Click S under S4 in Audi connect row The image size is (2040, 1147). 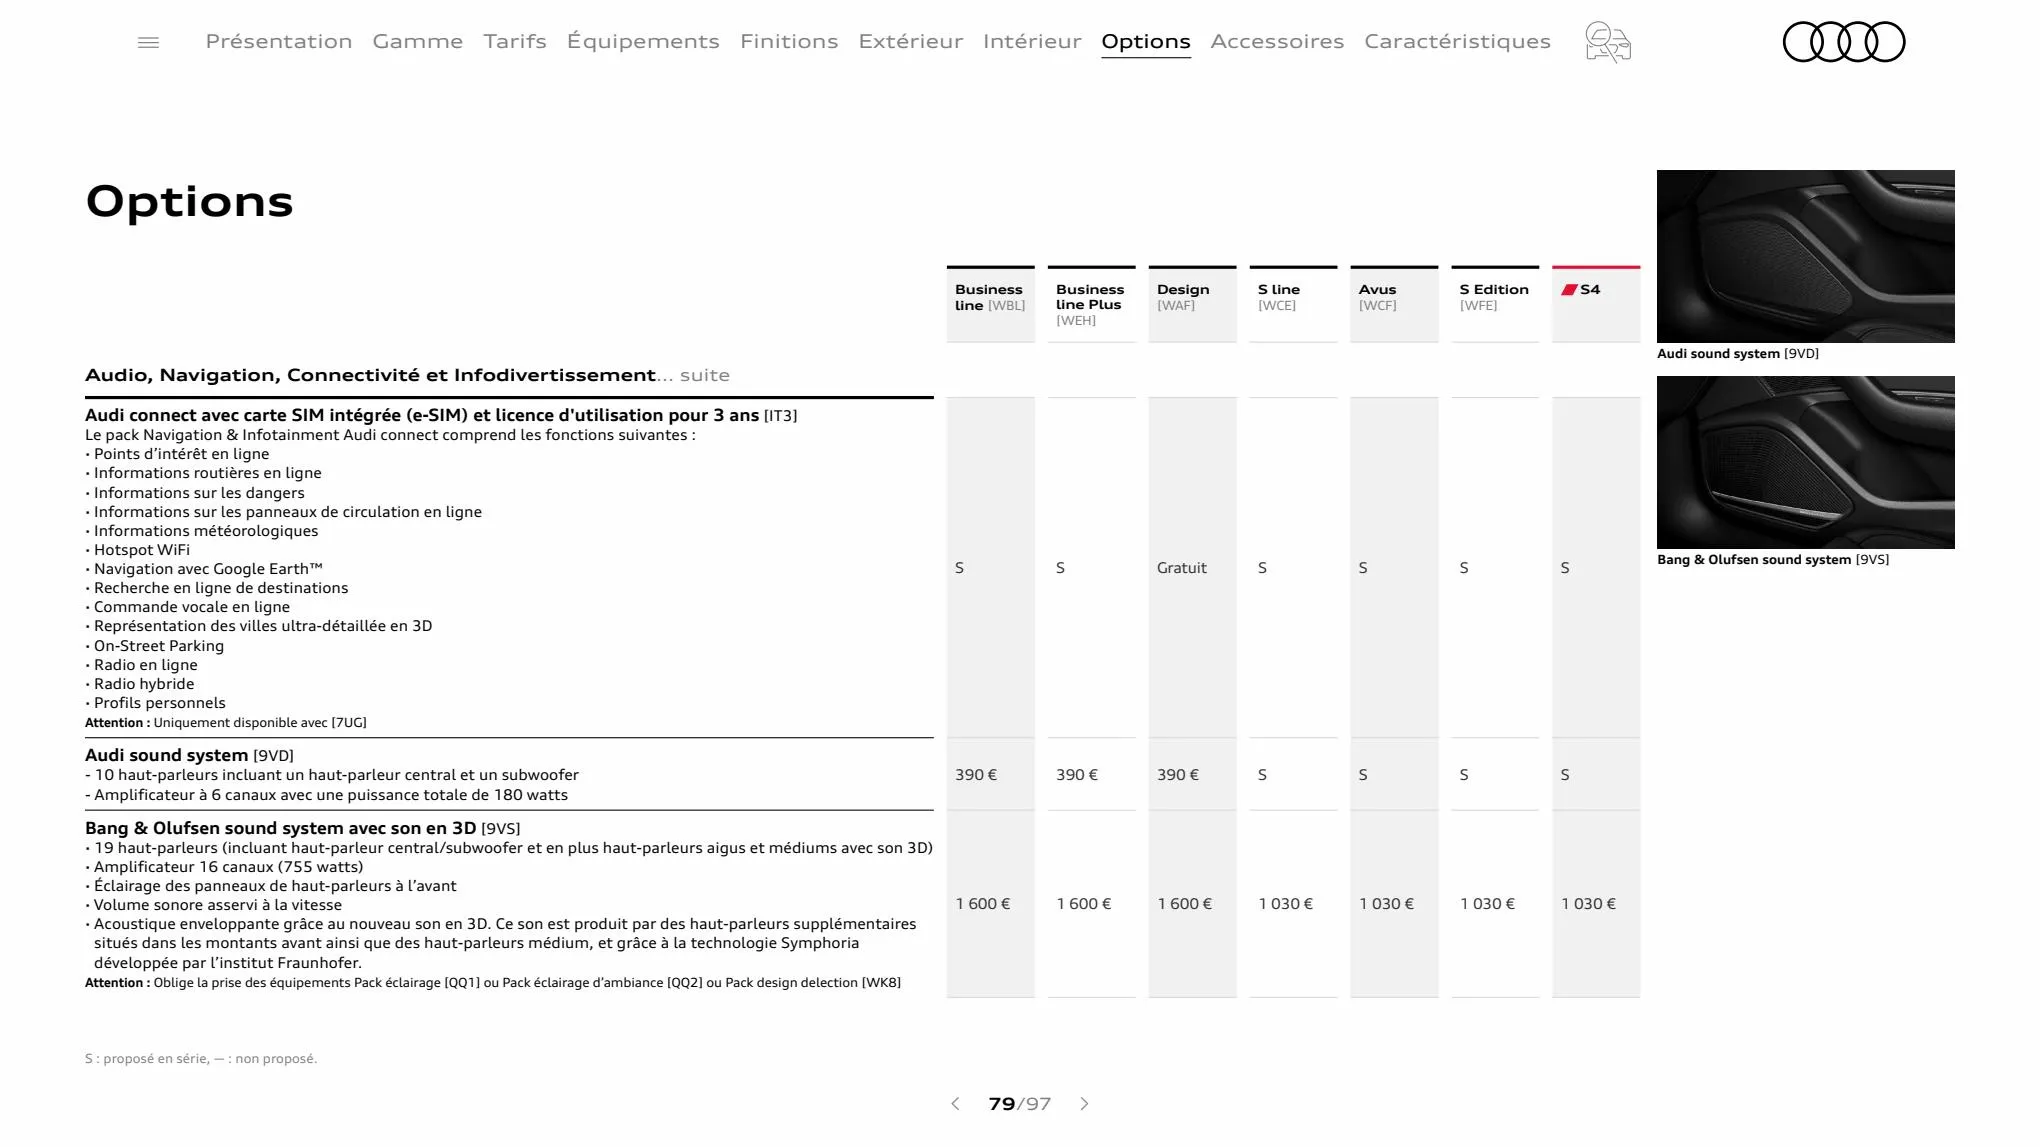[x=1565, y=568]
